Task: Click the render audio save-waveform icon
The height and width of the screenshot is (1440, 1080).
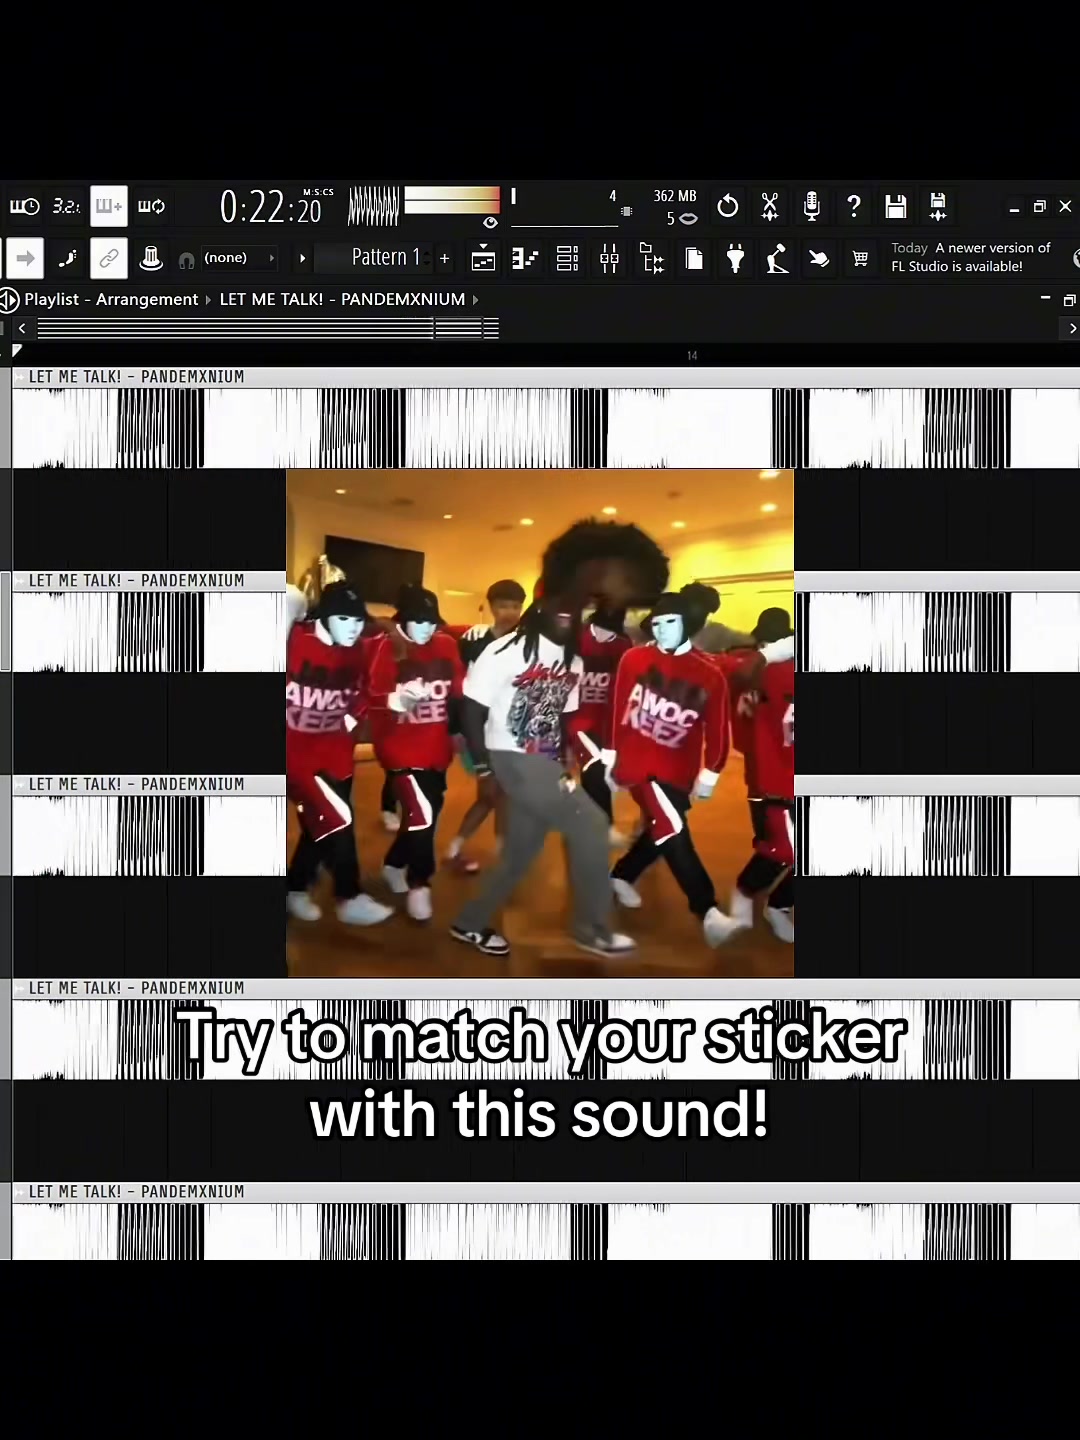Action: click(x=938, y=207)
